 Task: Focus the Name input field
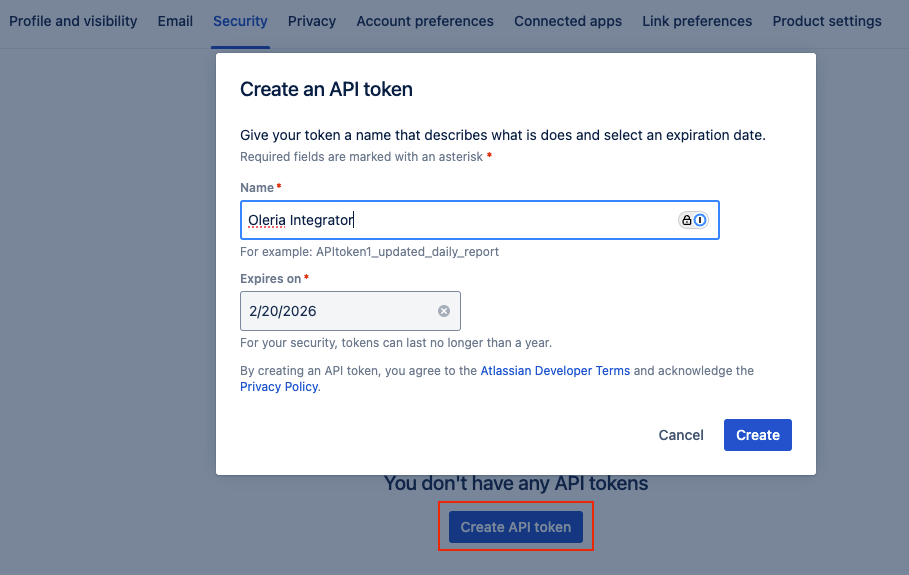click(x=480, y=220)
